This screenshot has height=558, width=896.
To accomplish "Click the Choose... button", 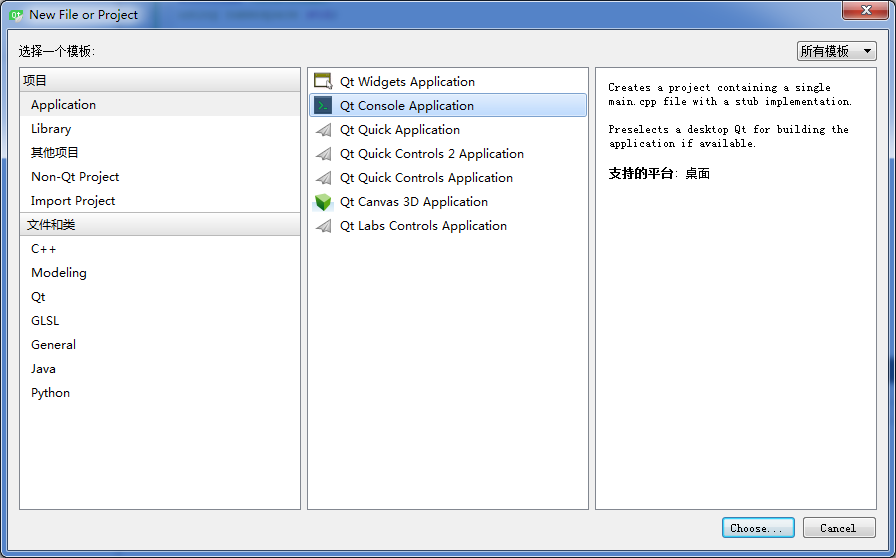I will tap(758, 528).
